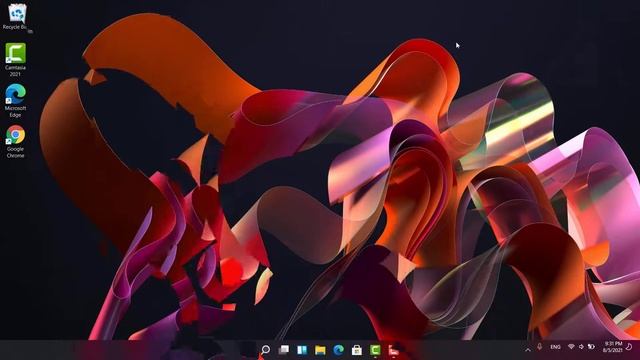The image size is (640, 360).
Task: Open taskbar Search magnifier
Action: pos(265,350)
